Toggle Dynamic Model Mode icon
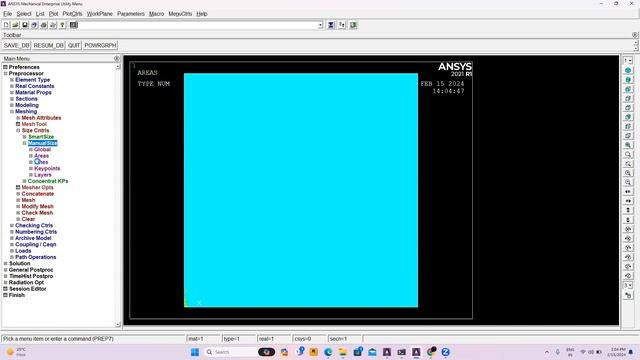Viewport: 640px width, 360px height. 628,295
